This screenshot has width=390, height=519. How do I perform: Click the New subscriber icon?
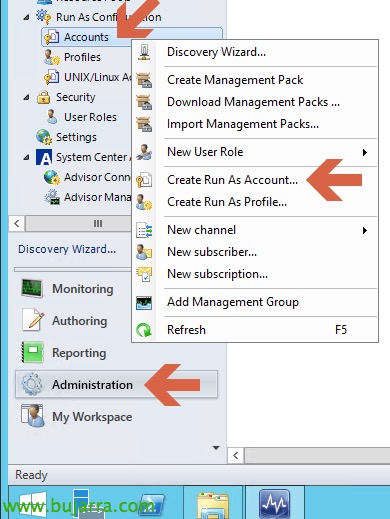(x=144, y=252)
